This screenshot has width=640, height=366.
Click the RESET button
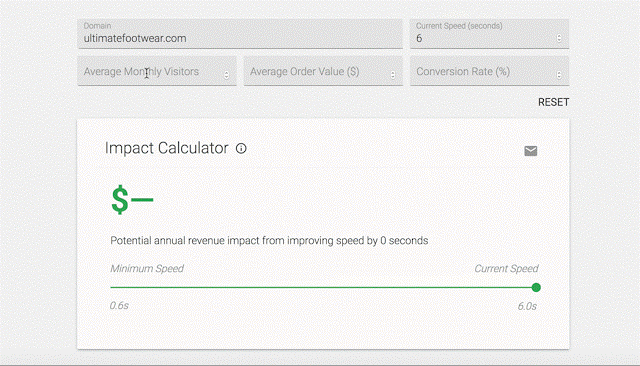553,102
